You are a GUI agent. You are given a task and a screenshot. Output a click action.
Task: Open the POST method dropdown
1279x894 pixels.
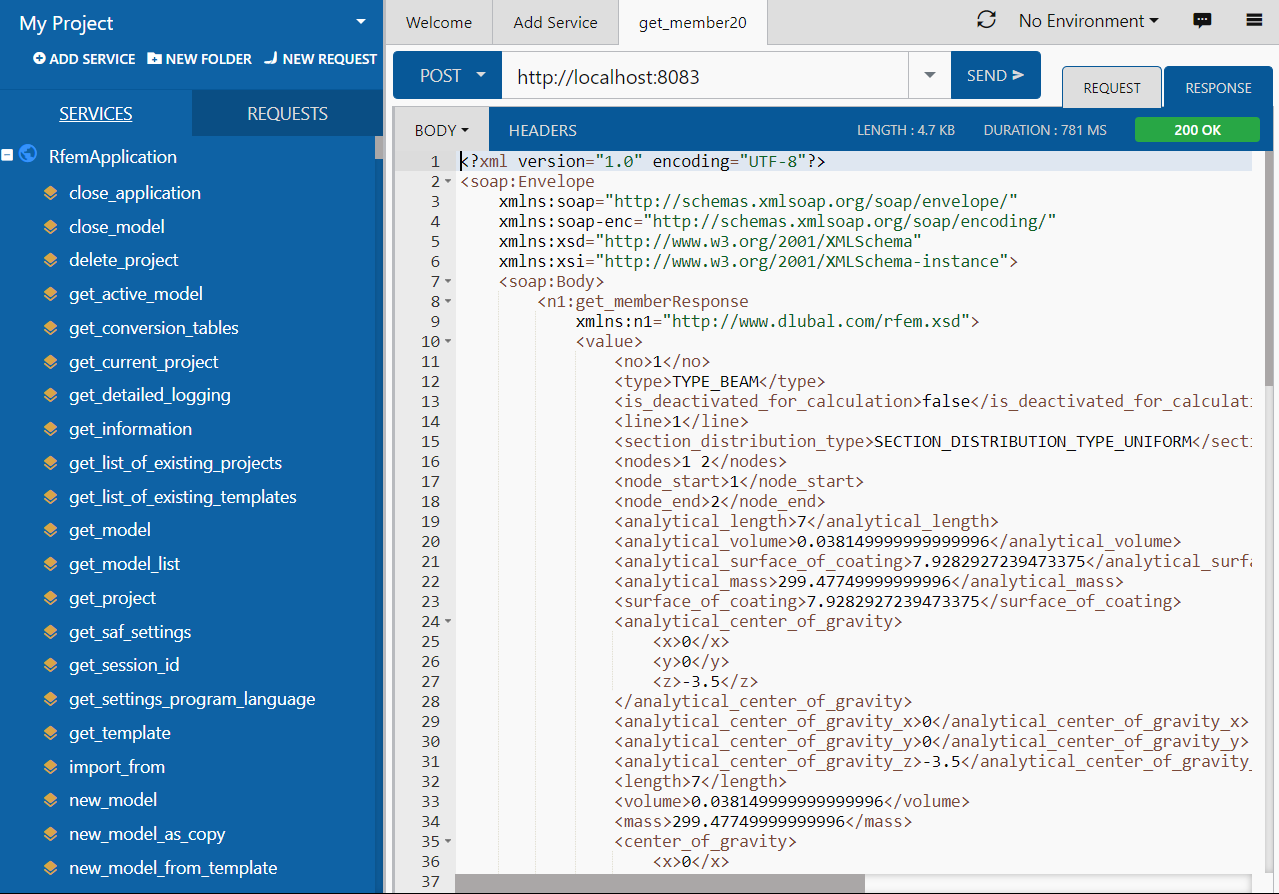tap(480, 75)
